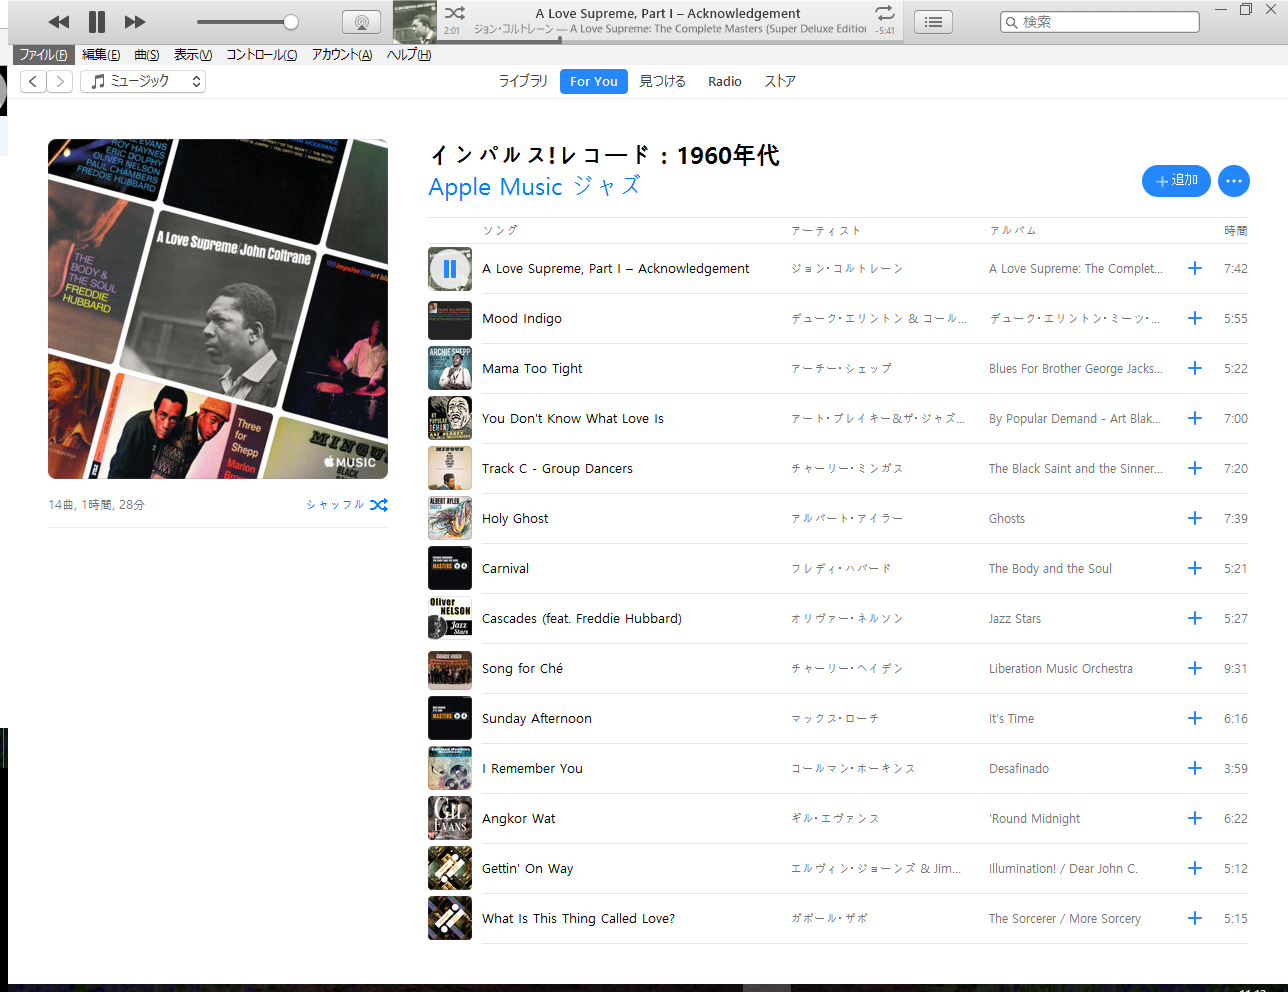Open the アカウント menu
1288x992 pixels.
[x=342, y=55]
